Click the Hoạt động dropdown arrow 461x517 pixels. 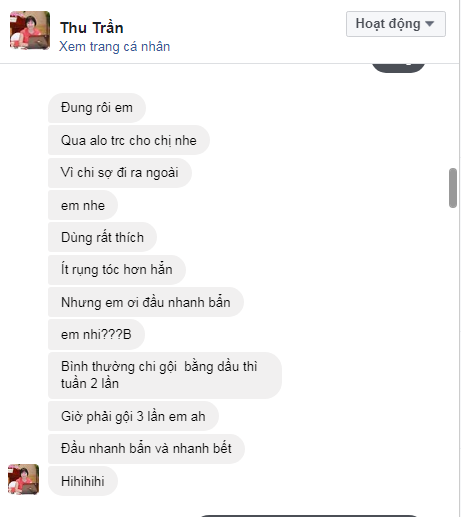pos(430,24)
